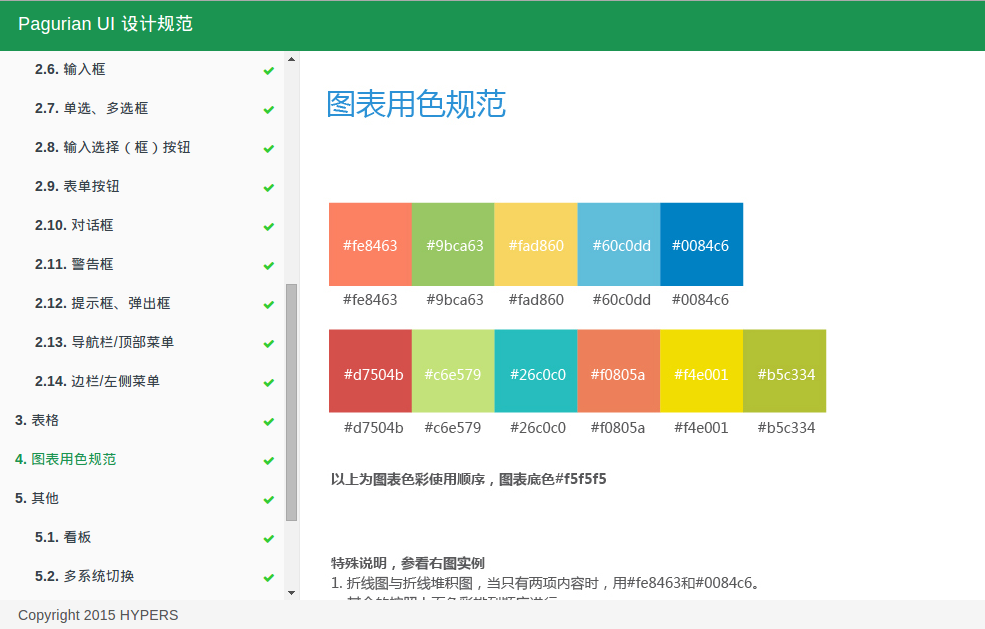Click checkmark icon beside 2.13. 导航栏/顶部菜单
Screen dimensions: 985x629
click(x=269, y=343)
